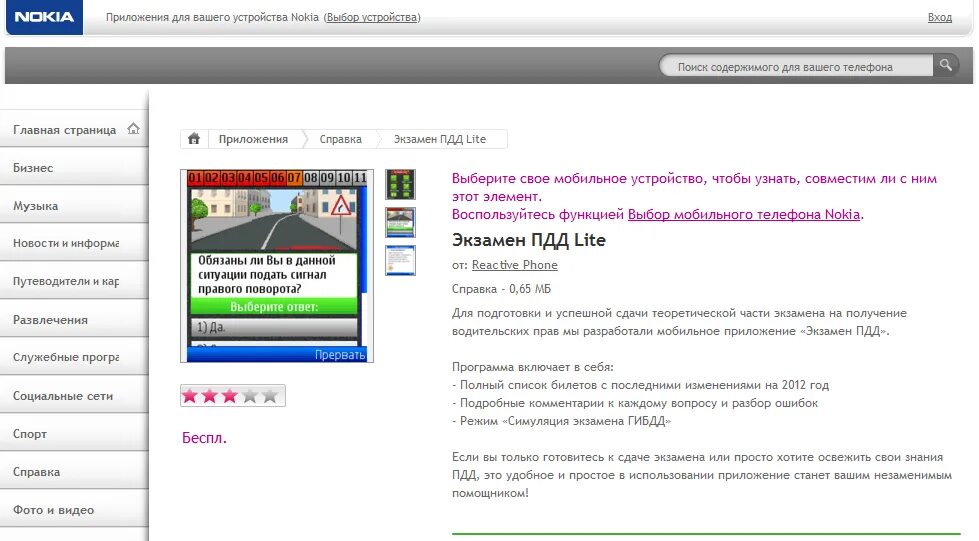Screen dimensions: 979x541
Task: Click the Справка - 0,65 МБ text
Action: coord(501,289)
